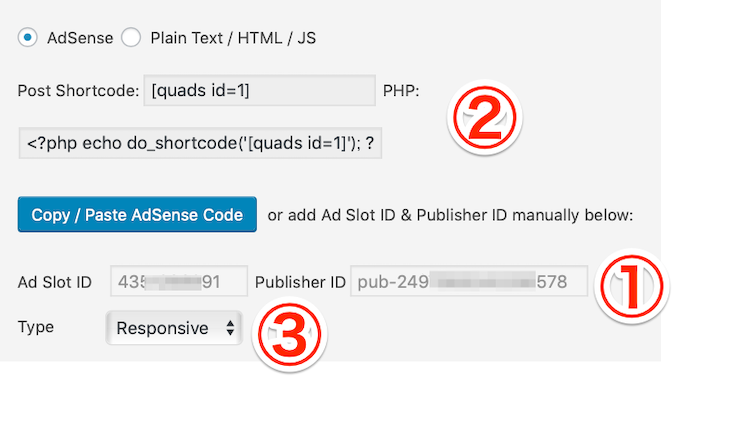Click the red circled number 2 marker
The width and height of the screenshot is (730, 425).
coord(485,117)
